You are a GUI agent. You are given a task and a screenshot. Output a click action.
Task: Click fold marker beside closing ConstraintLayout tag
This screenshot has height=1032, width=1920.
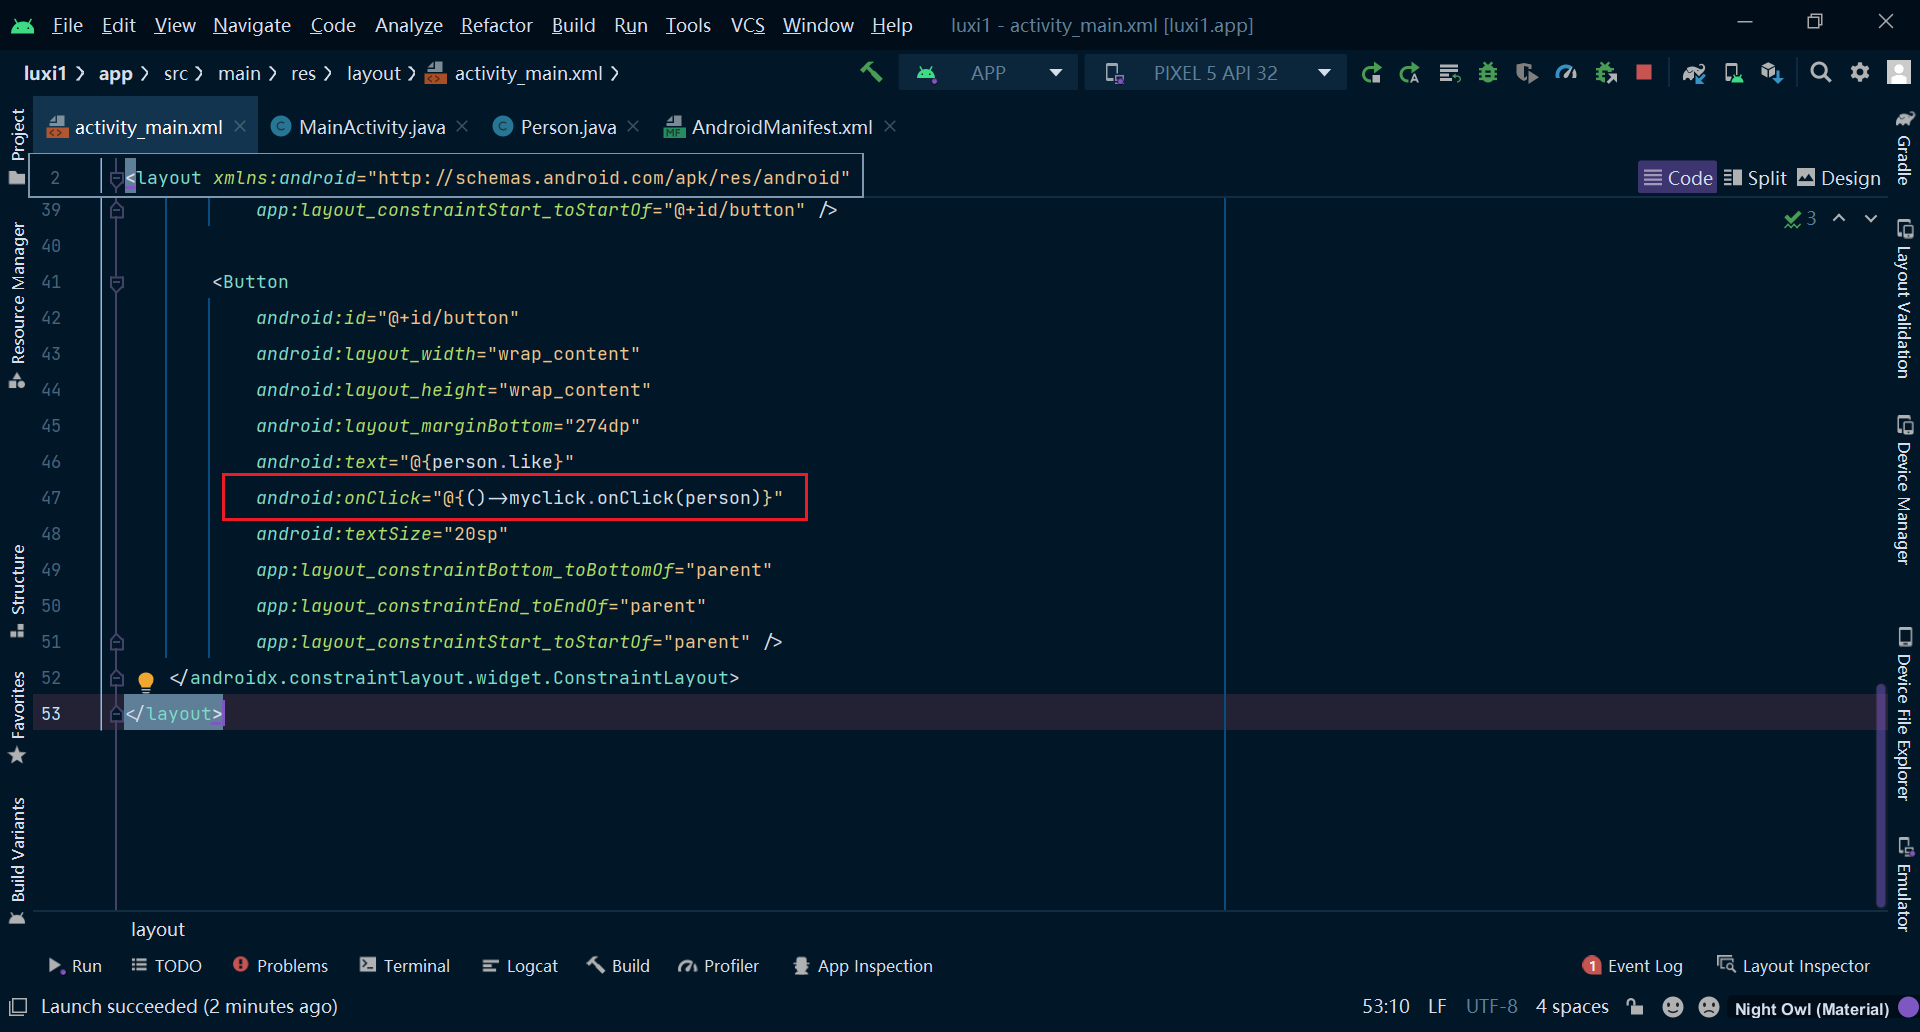click(117, 679)
